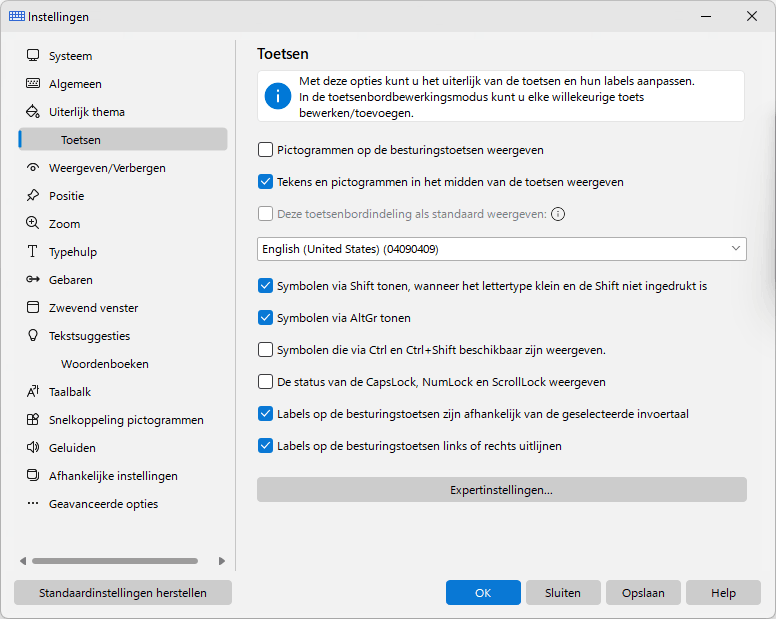Click the keyboard icon in the title bar
Image resolution: width=776 pixels, height=619 pixels.
[17, 16]
